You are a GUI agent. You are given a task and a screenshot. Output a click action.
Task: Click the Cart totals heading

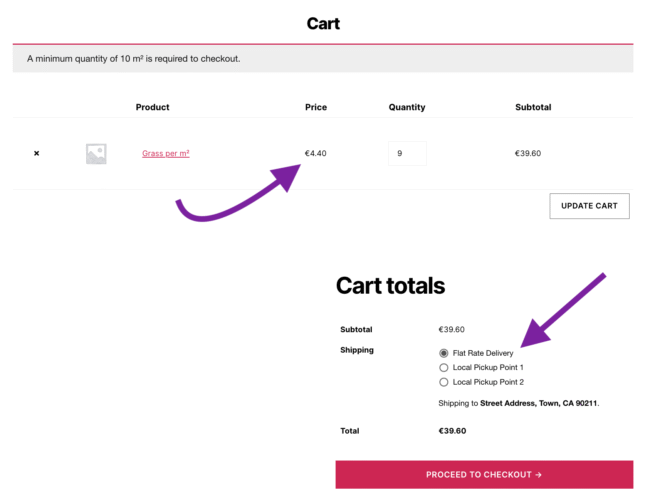(x=390, y=286)
